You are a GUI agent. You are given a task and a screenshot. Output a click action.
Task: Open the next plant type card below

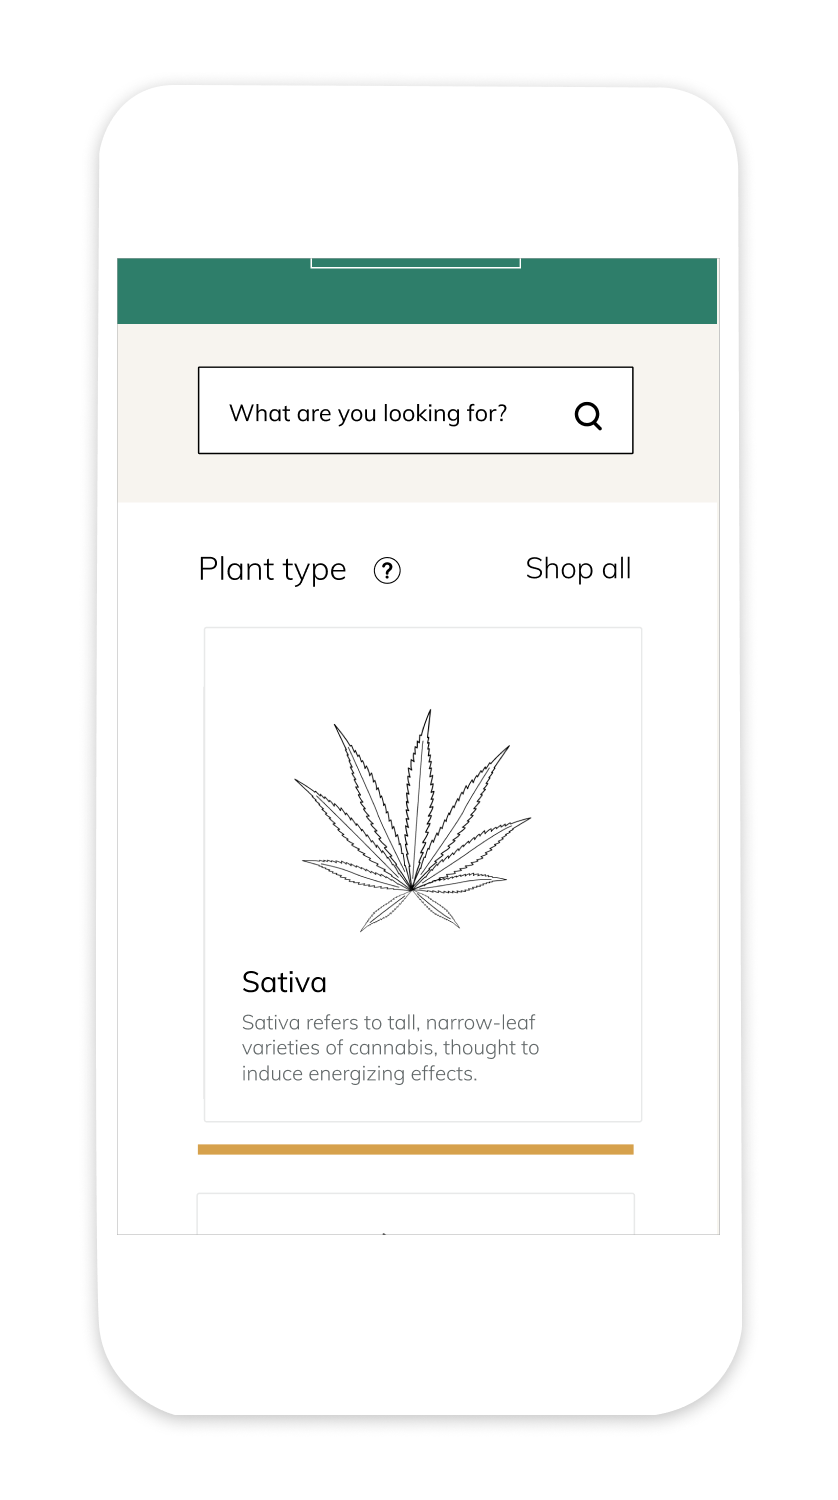[x=416, y=1213]
